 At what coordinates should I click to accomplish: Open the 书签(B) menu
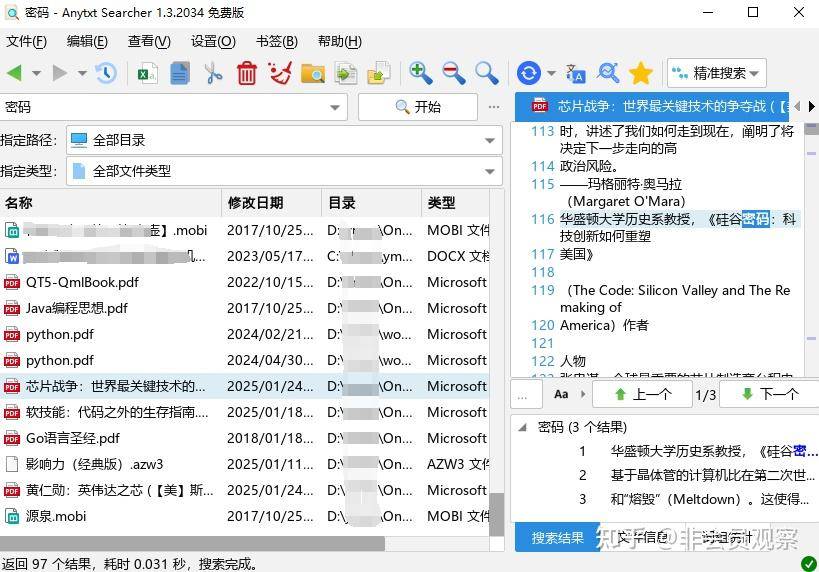coord(277,41)
